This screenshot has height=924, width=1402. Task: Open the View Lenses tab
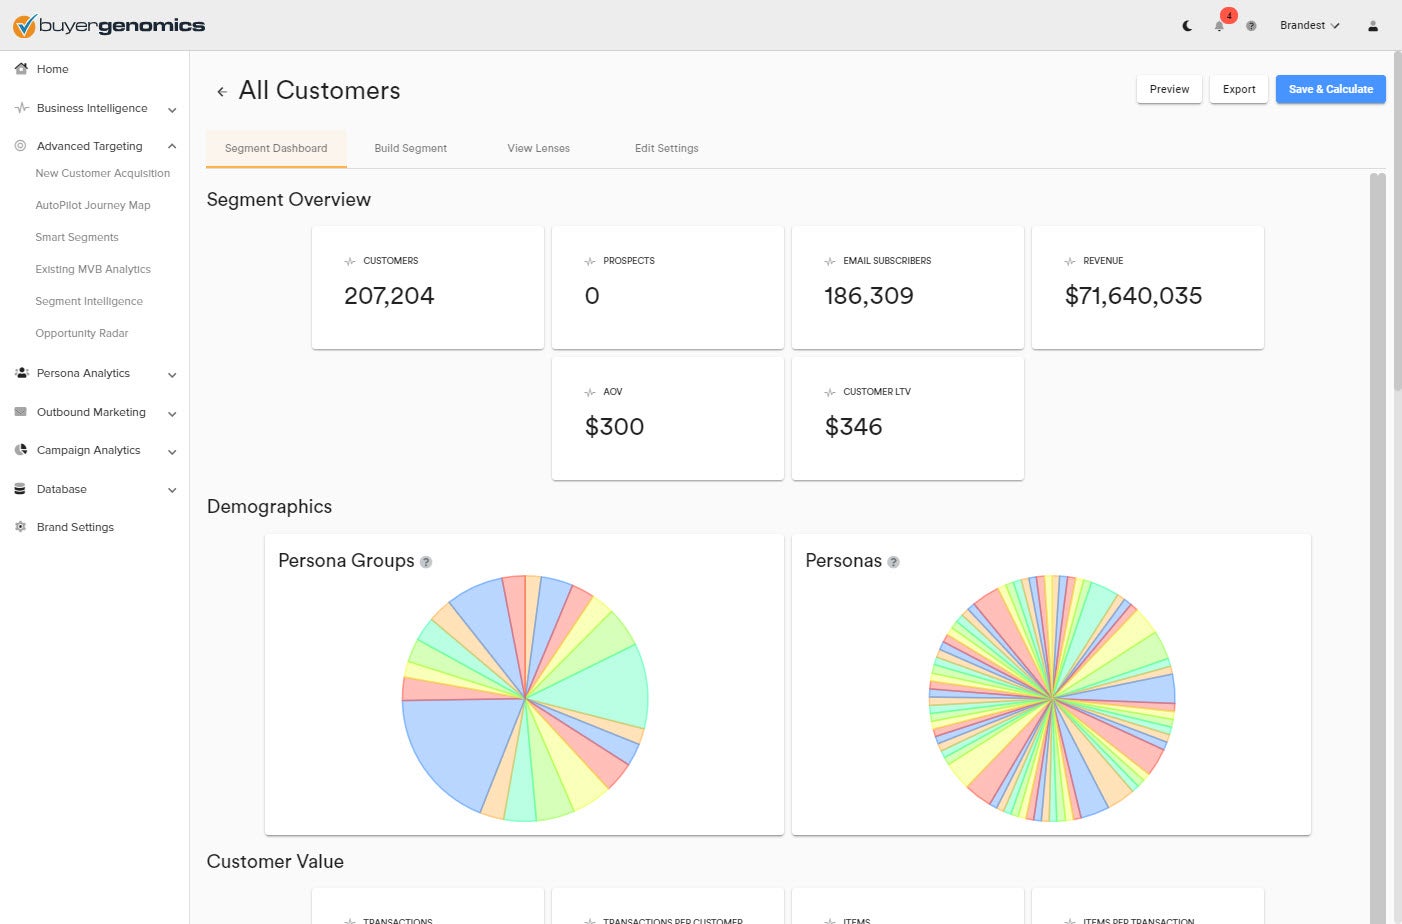pos(539,148)
